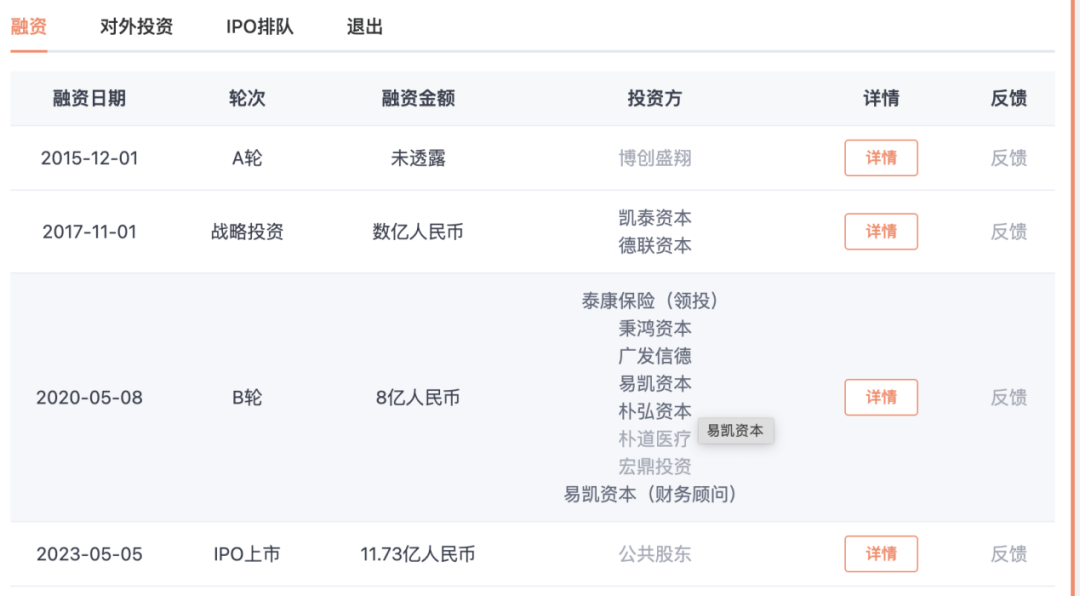Open investor 博创盛翔 link

point(655,158)
